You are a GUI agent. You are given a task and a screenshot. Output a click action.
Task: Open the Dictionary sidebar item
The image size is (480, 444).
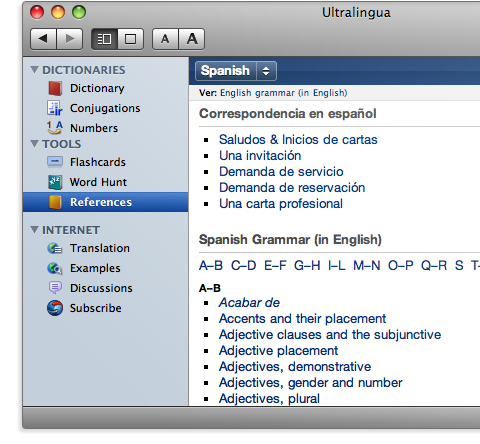[x=97, y=88]
